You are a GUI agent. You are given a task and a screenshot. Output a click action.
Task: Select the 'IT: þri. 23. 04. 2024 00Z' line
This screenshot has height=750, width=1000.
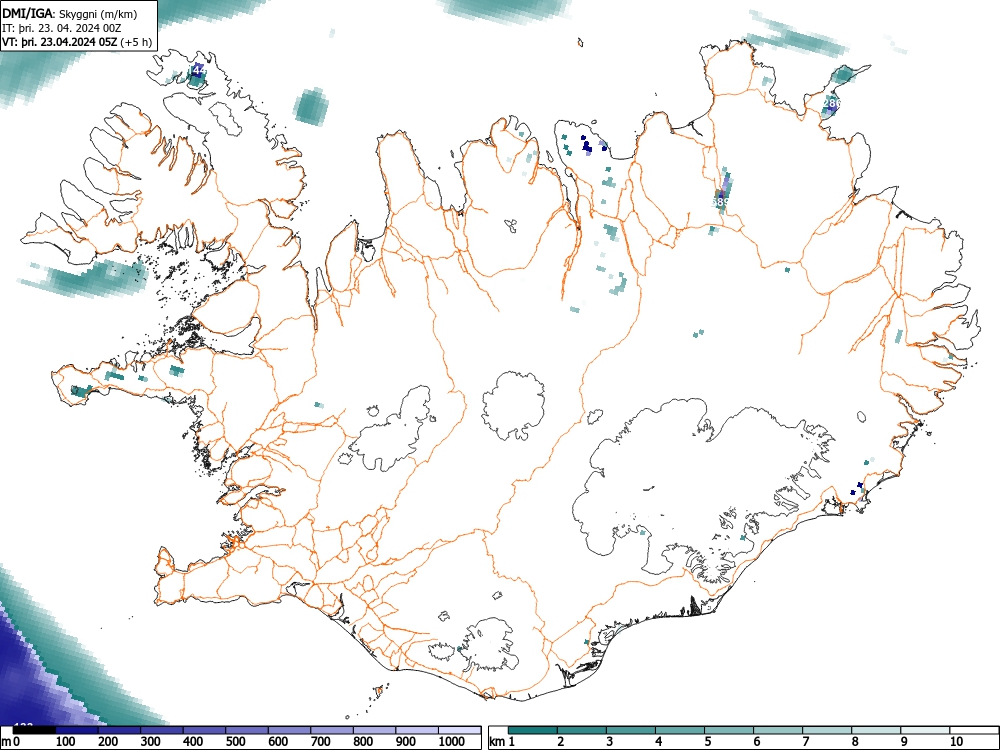click(x=62, y=28)
